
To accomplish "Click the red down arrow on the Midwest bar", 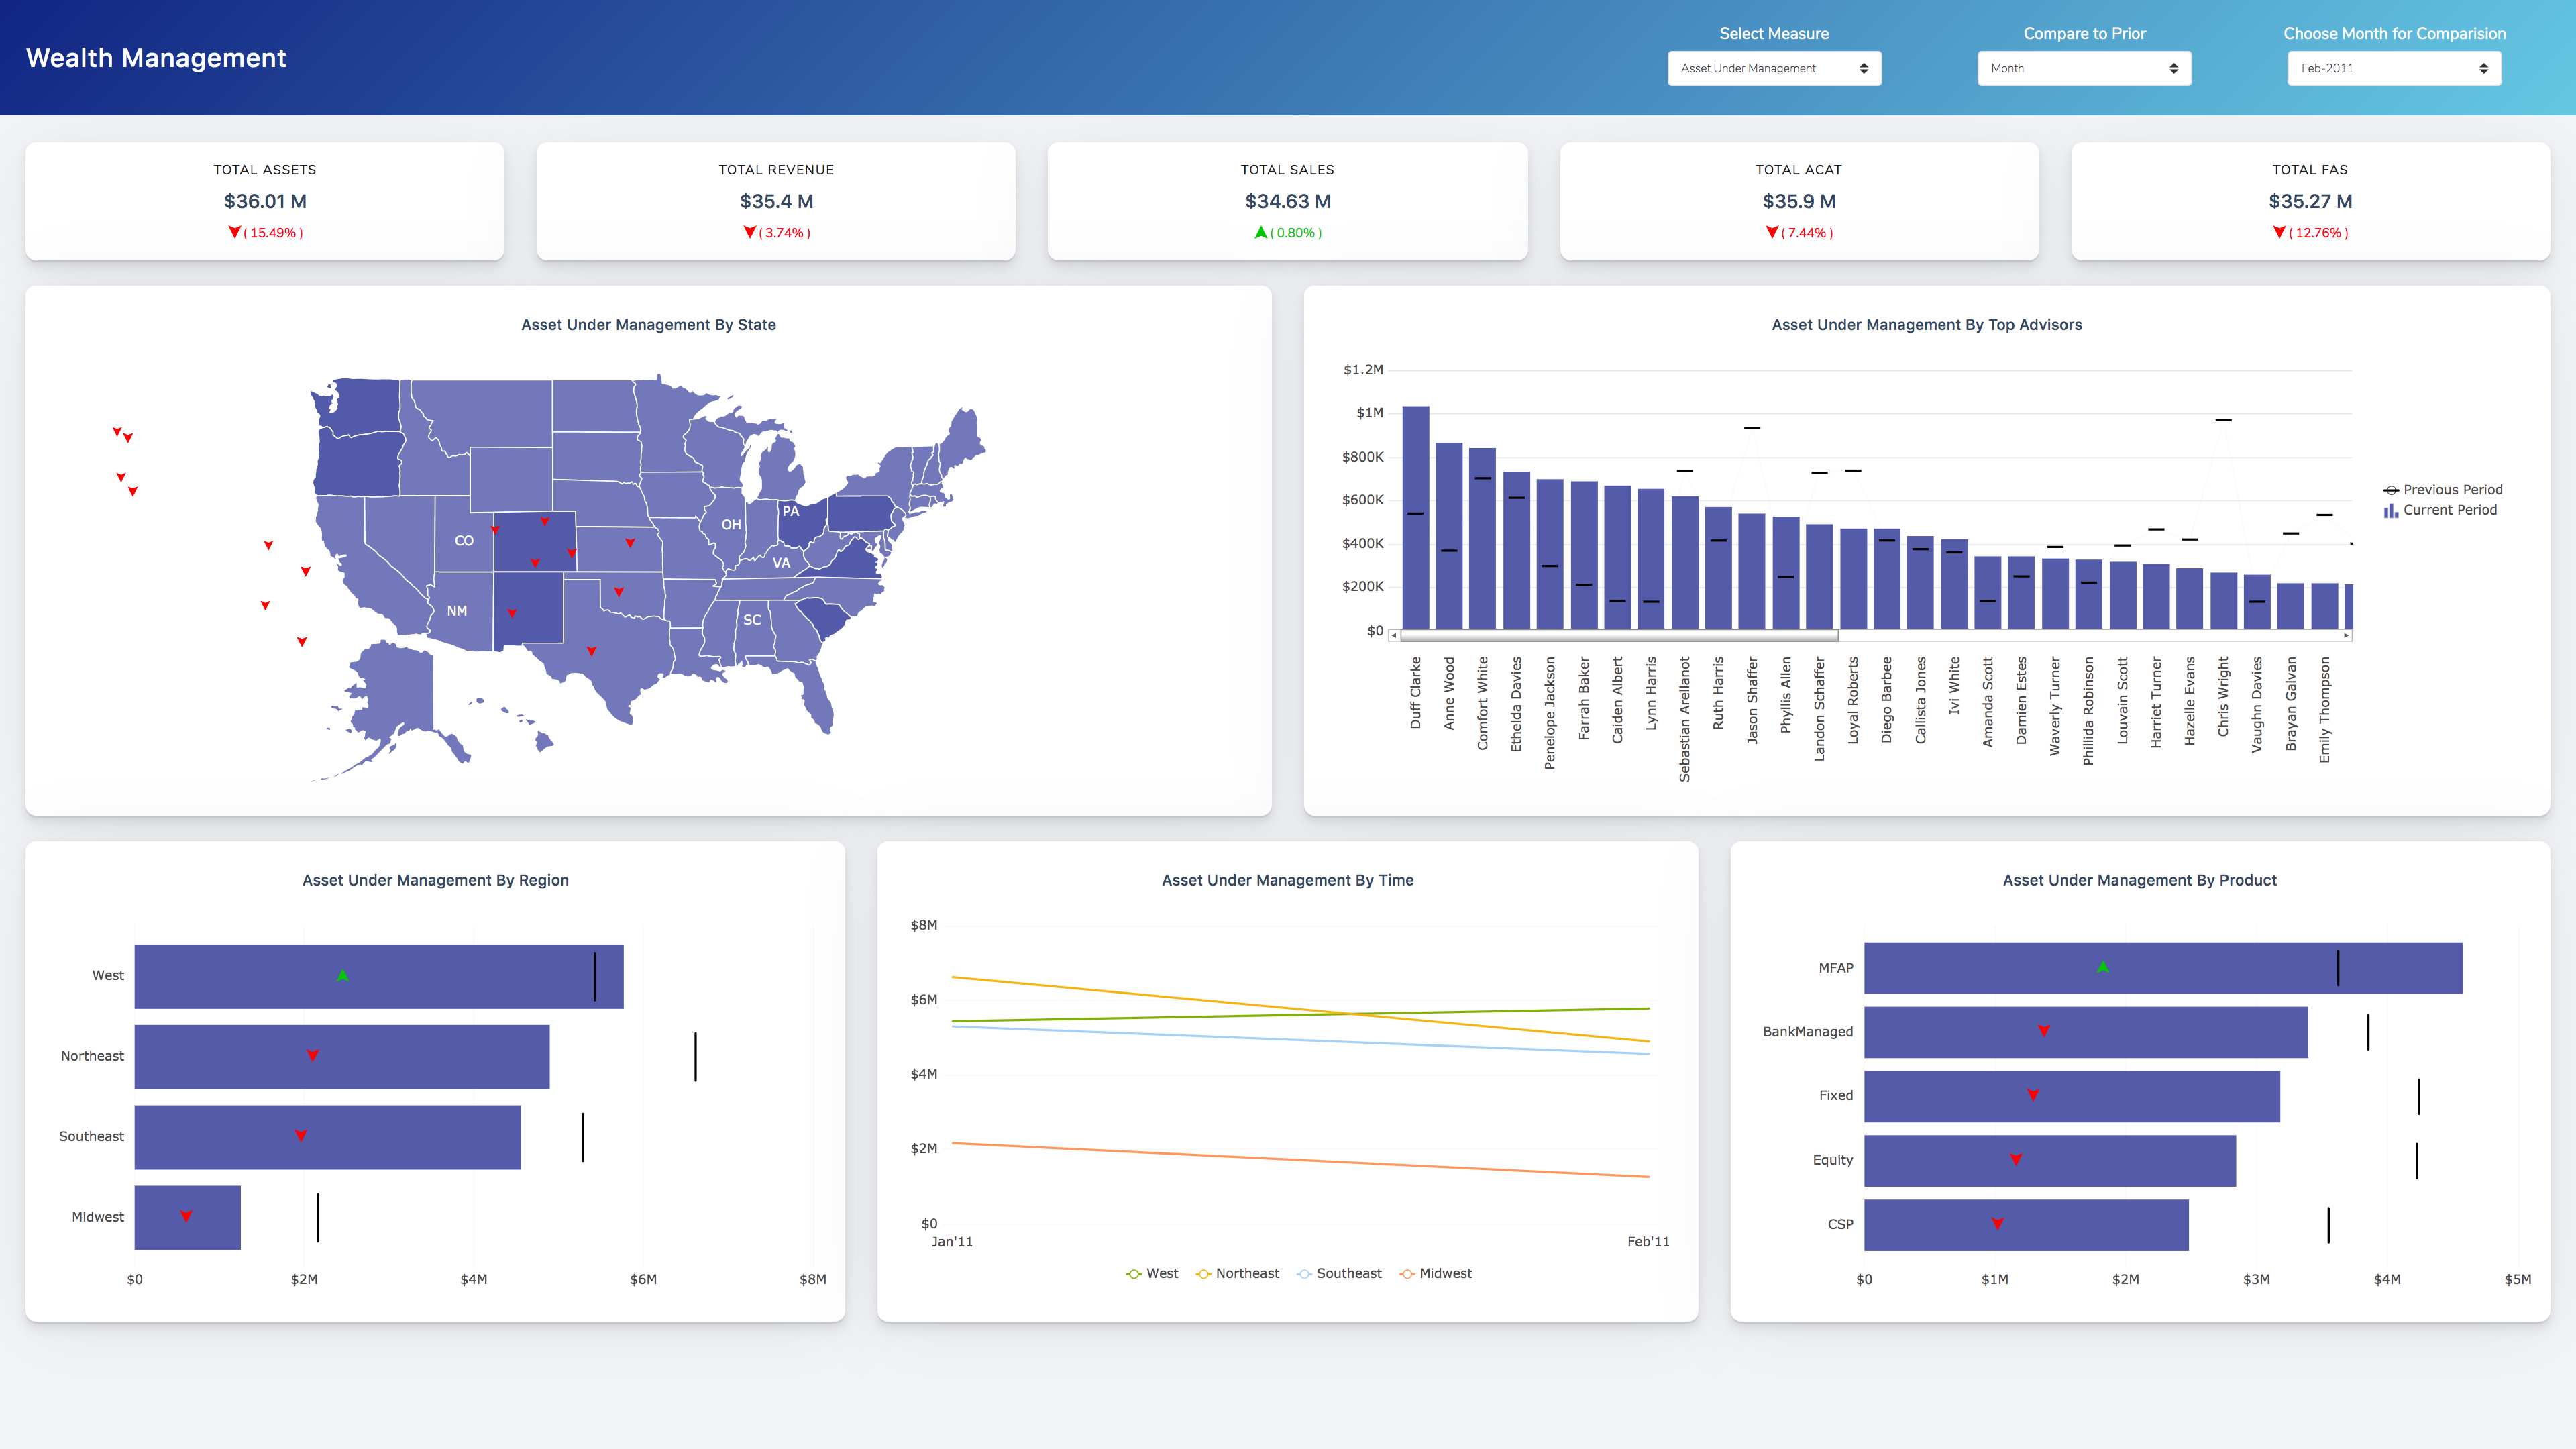I will point(187,1216).
